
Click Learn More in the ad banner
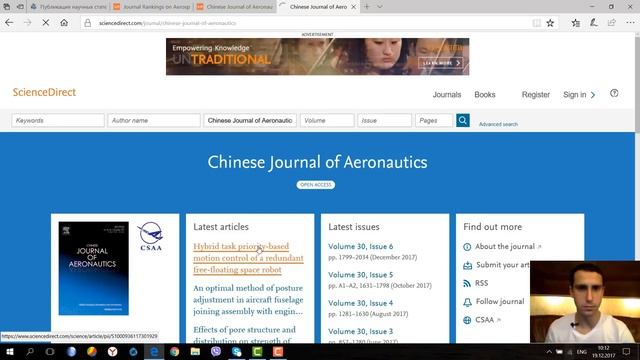click(x=441, y=63)
